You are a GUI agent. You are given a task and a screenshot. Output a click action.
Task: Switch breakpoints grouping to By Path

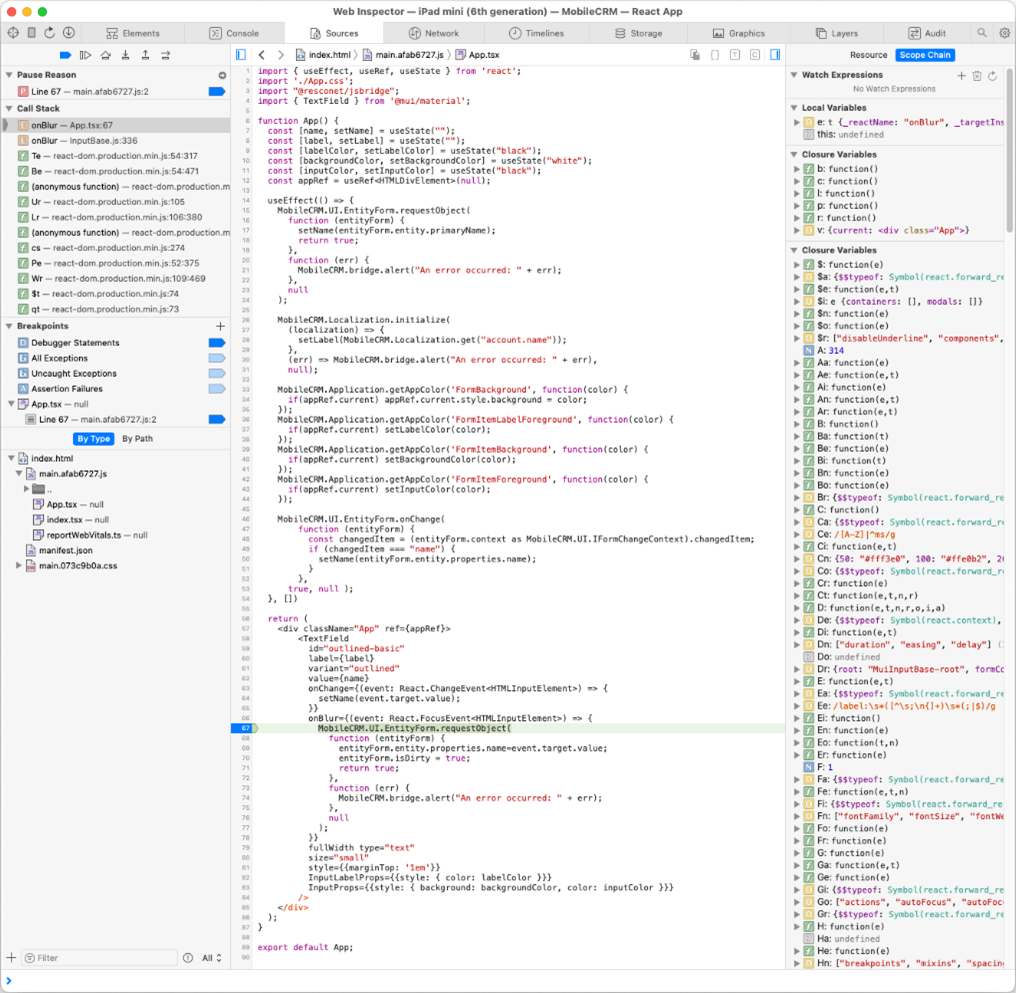pyautogui.click(x=137, y=439)
